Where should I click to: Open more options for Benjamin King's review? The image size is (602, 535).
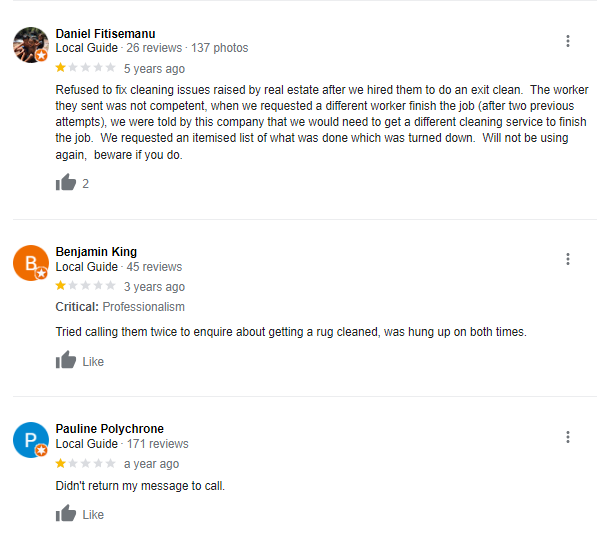pyautogui.click(x=567, y=259)
